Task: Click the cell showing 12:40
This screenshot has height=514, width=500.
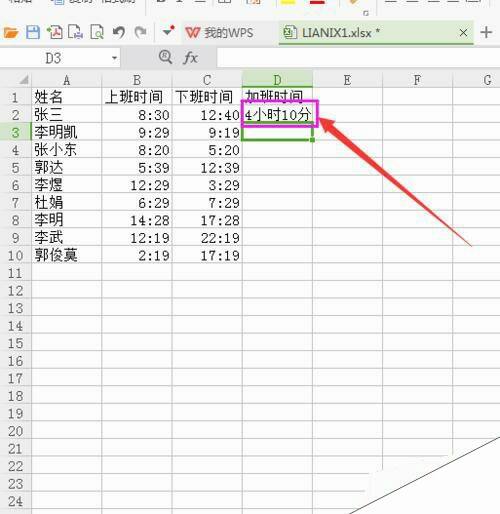Action: (x=207, y=115)
